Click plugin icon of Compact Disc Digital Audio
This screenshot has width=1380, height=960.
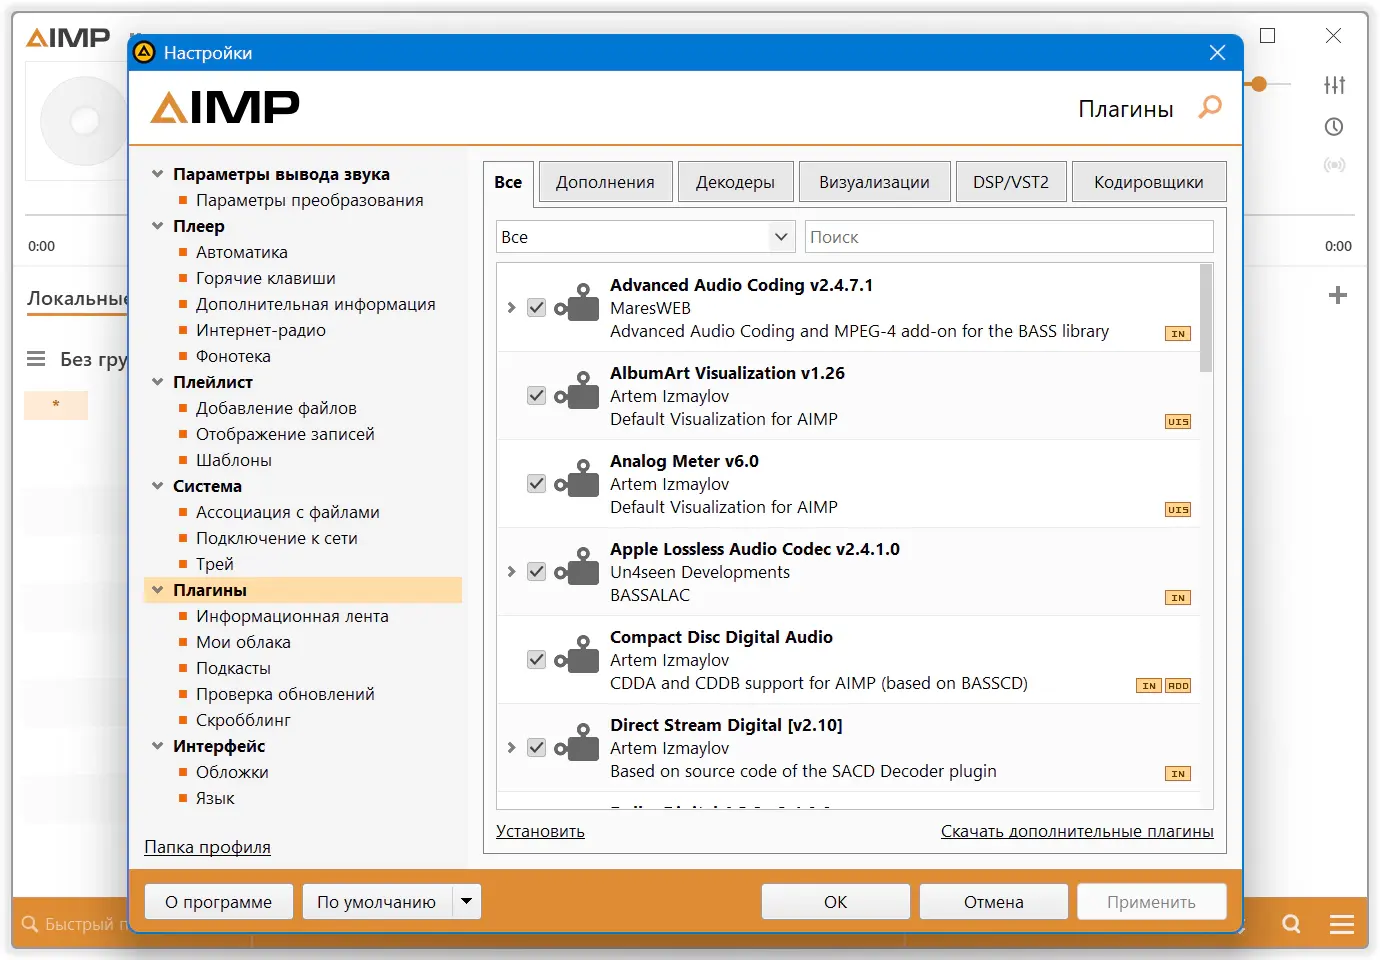[x=577, y=655]
